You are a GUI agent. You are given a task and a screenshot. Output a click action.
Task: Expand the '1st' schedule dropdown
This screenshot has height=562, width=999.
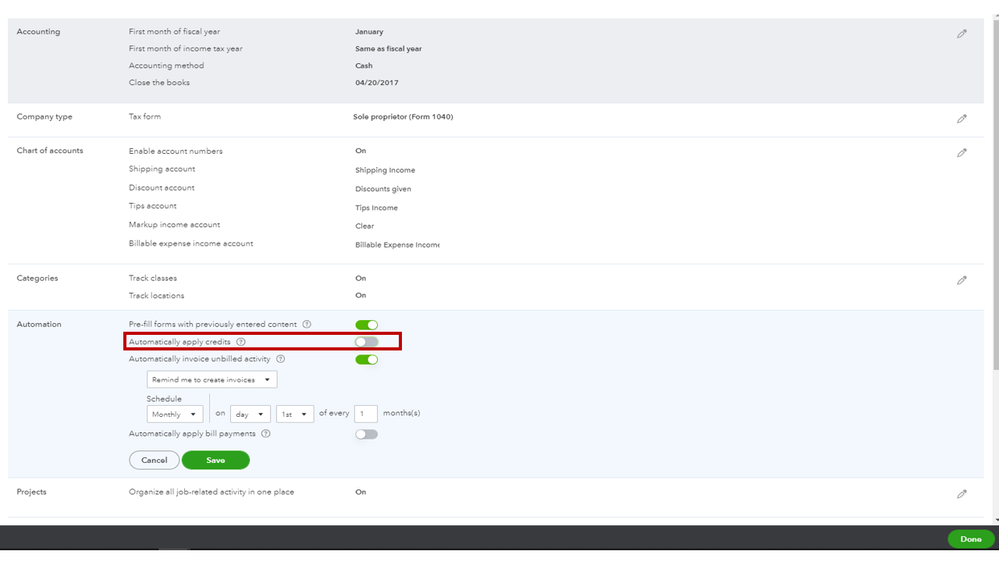point(295,414)
